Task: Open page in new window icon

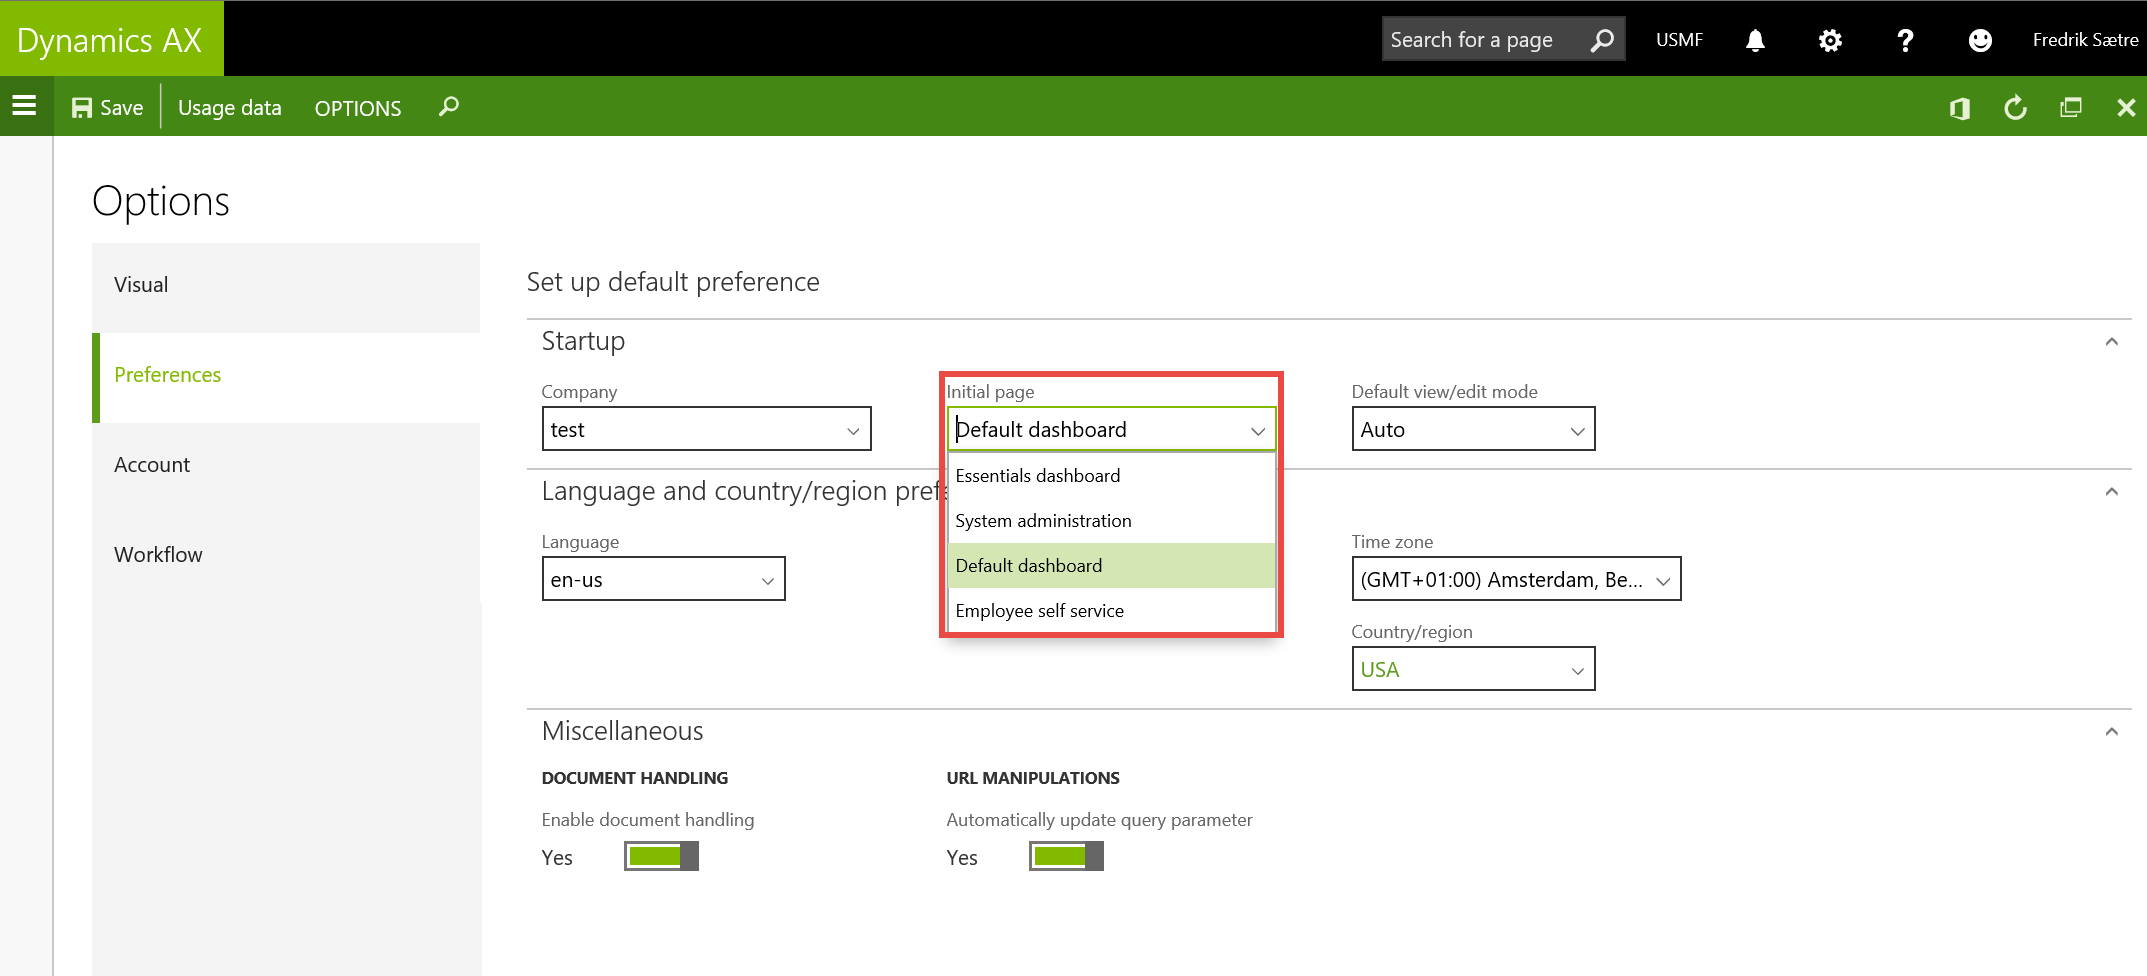Action: click(2071, 108)
